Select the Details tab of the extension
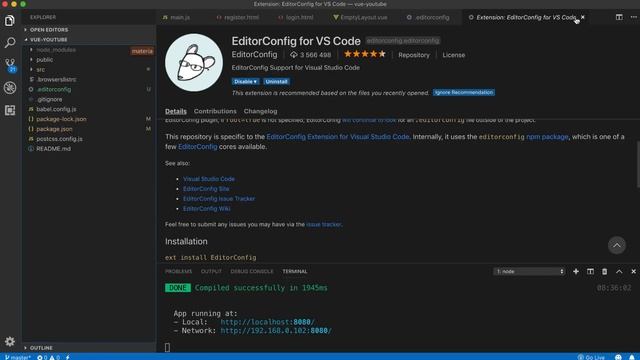Image resolution: width=640 pixels, height=360 pixels. coord(176,111)
